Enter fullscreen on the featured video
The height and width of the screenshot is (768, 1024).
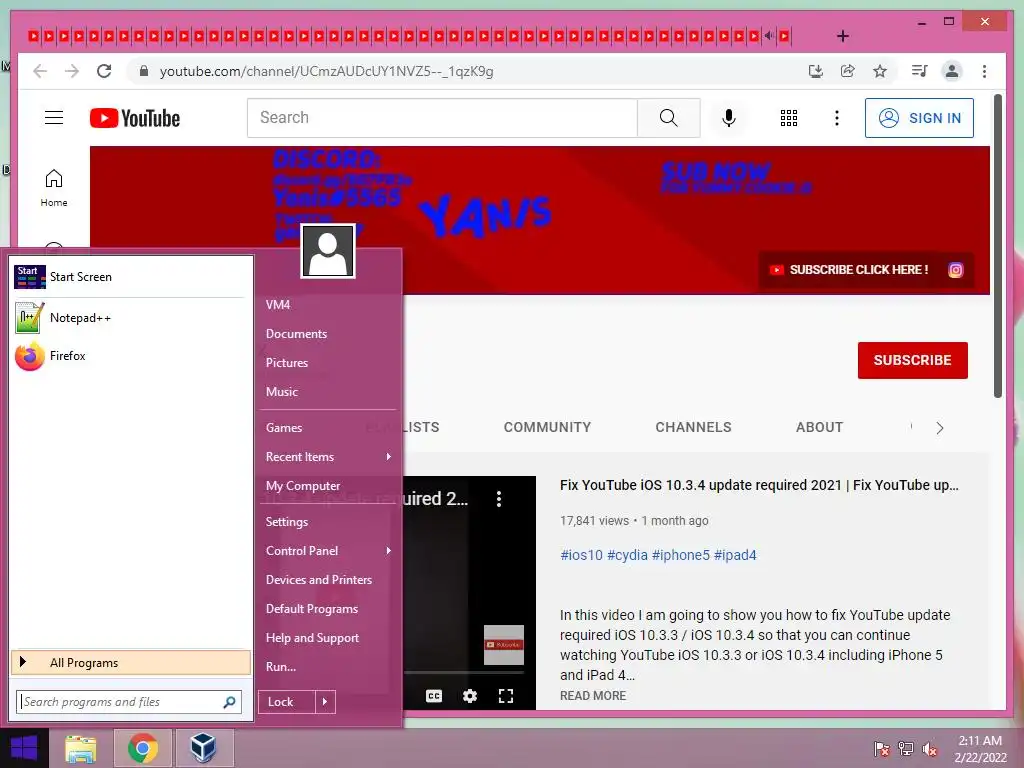(x=505, y=696)
